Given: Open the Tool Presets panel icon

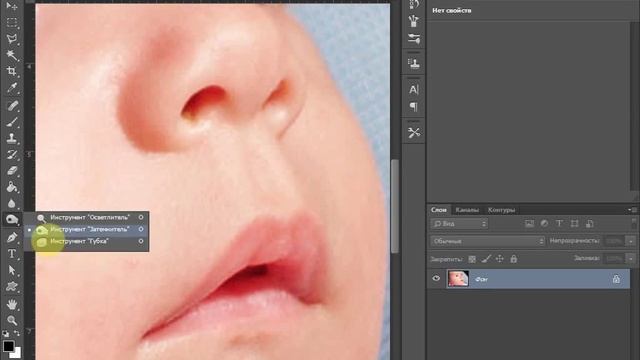Looking at the screenshot, I should [x=414, y=132].
